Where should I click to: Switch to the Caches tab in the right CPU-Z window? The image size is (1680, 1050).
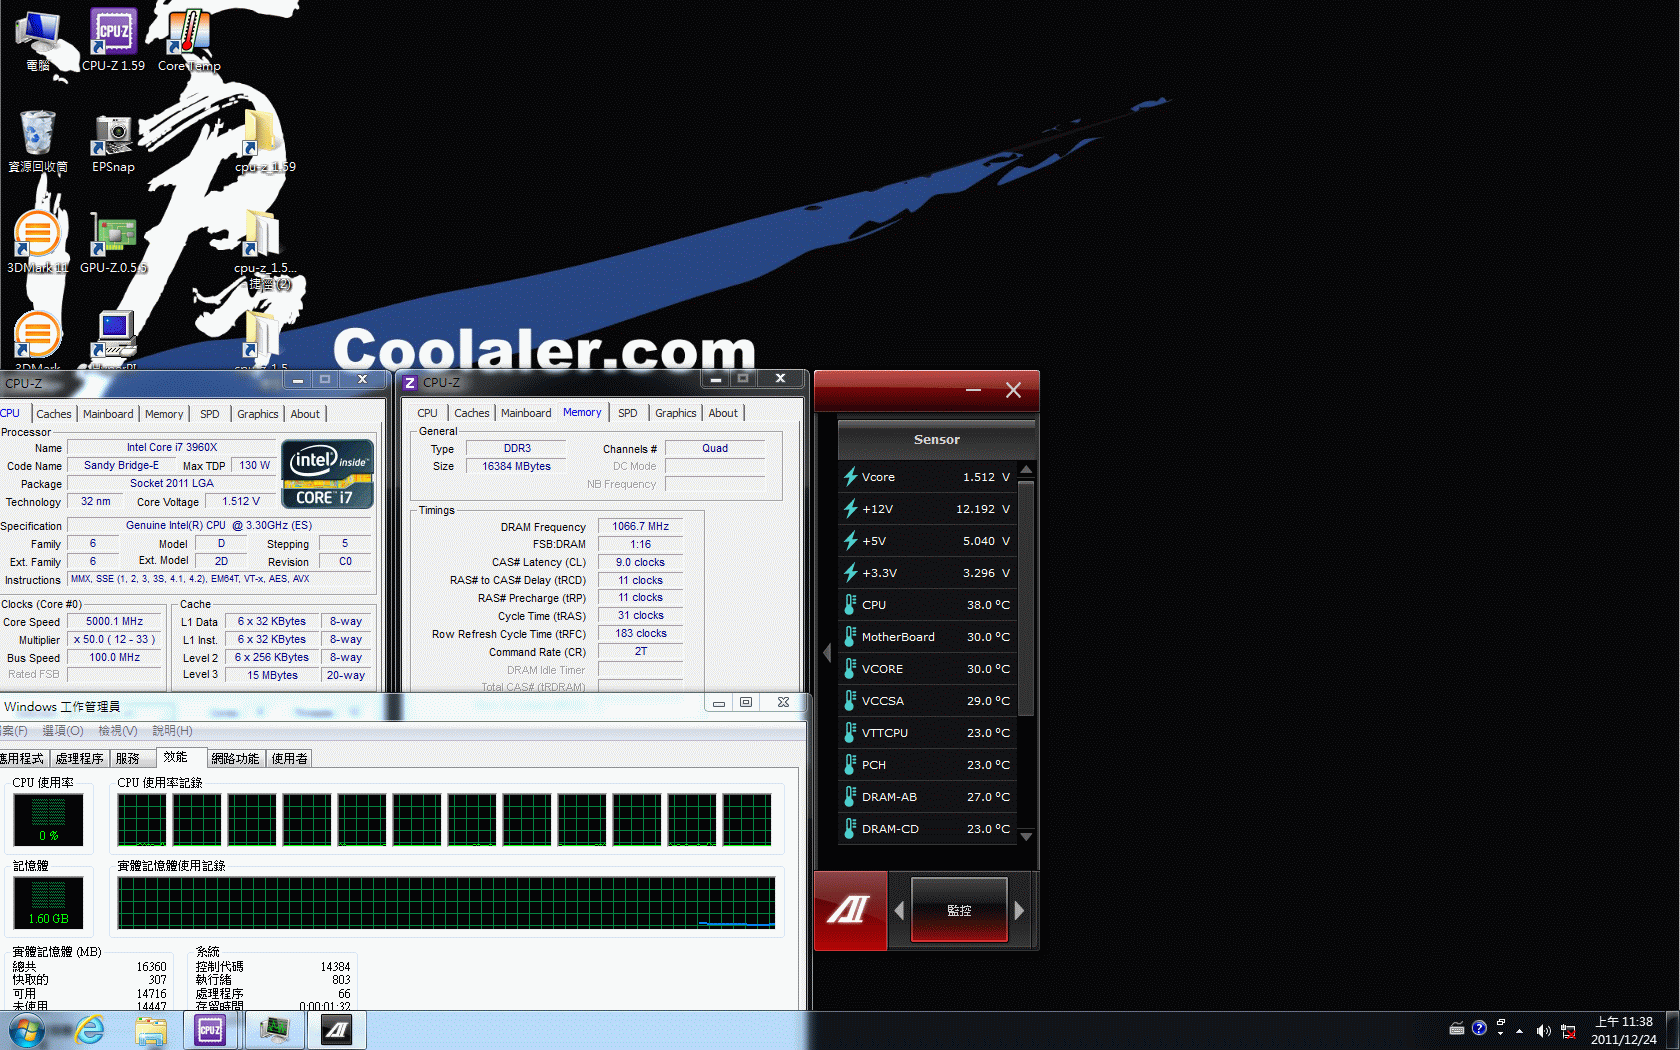click(472, 413)
